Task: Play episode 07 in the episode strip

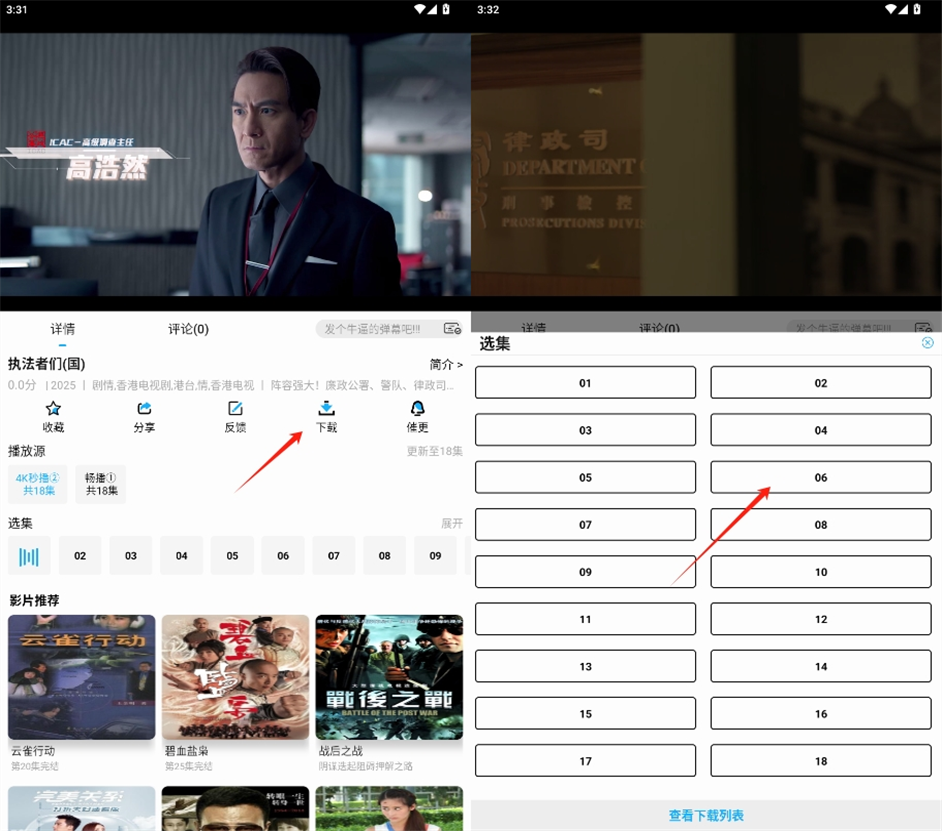Action: click(x=334, y=556)
